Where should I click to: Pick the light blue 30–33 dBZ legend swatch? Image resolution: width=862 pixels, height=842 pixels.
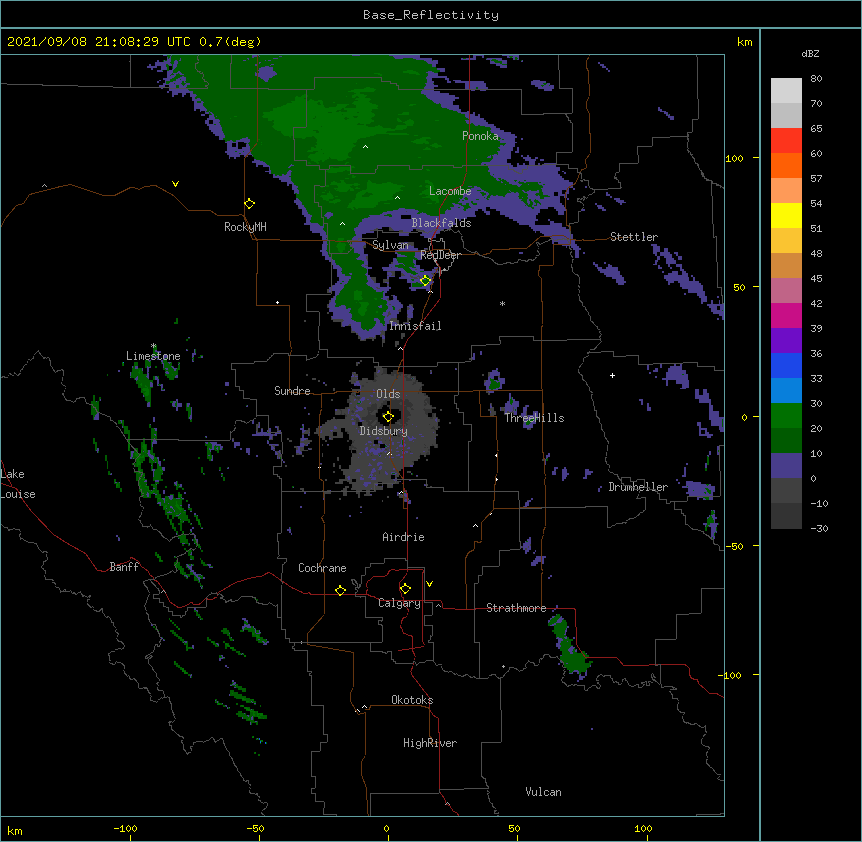click(786, 390)
